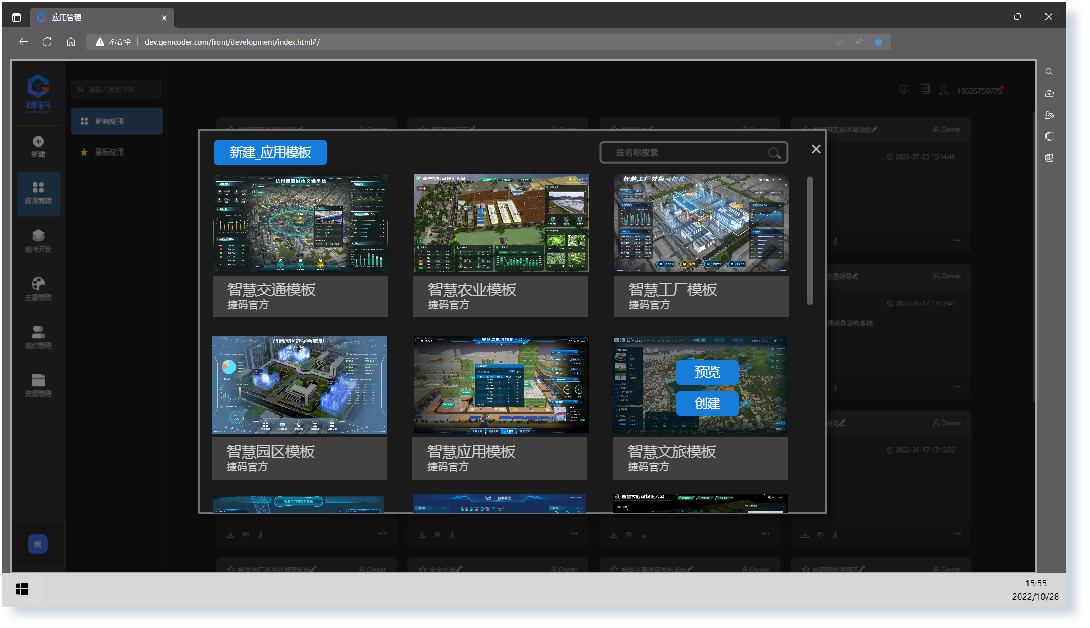Open the user account 13505759779
The image size is (1090, 628).
pos(979,90)
